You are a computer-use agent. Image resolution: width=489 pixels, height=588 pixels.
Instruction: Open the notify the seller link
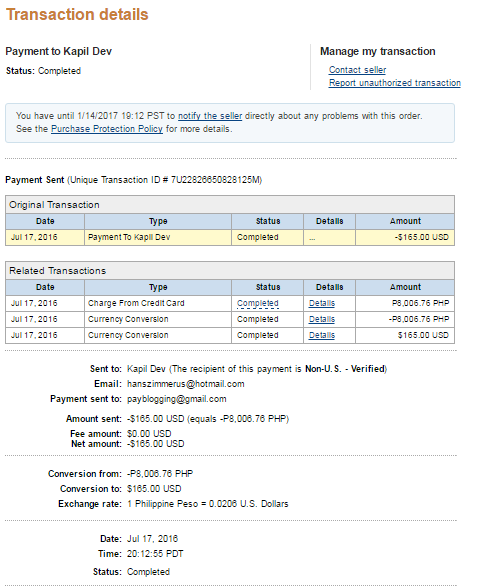pyautogui.click(x=210, y=116)
